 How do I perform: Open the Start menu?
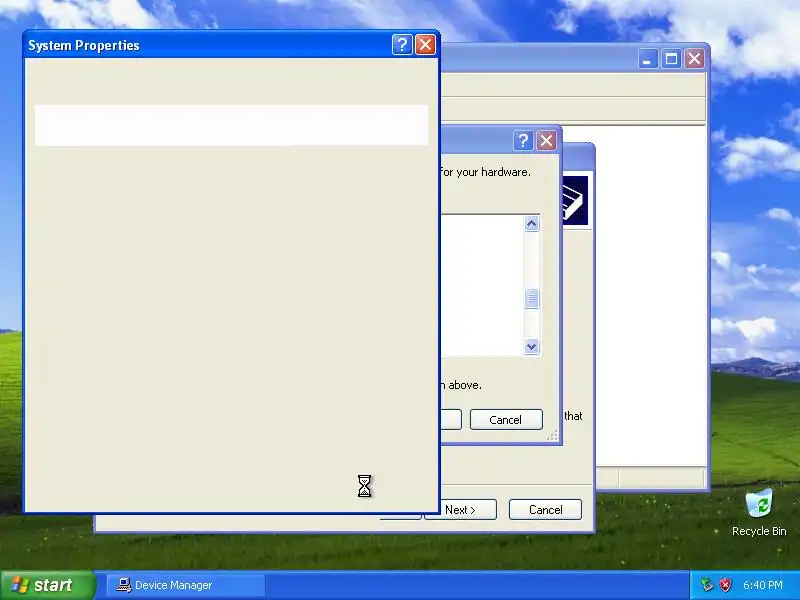pyautogui.click(x=48, y=585)
